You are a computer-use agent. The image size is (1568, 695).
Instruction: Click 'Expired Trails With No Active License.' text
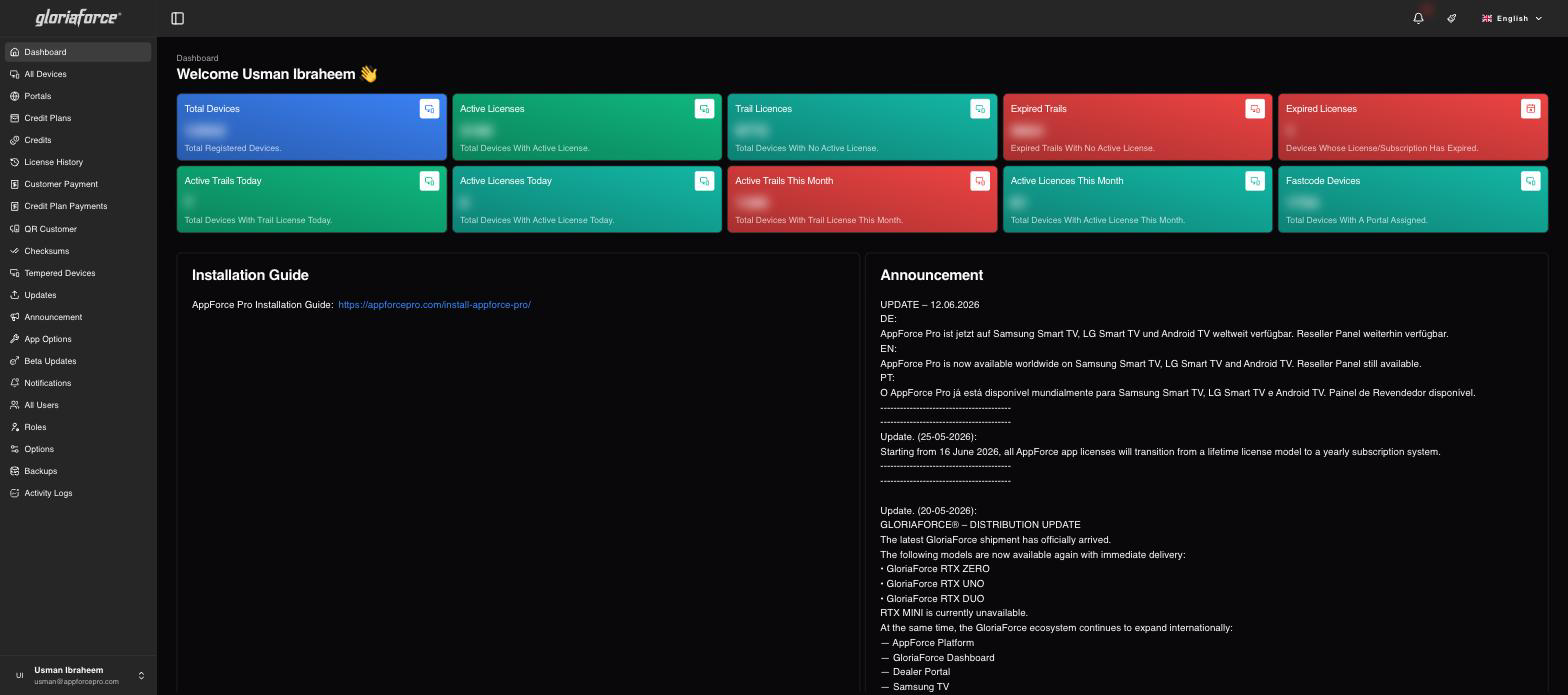tap(1082, 148)
